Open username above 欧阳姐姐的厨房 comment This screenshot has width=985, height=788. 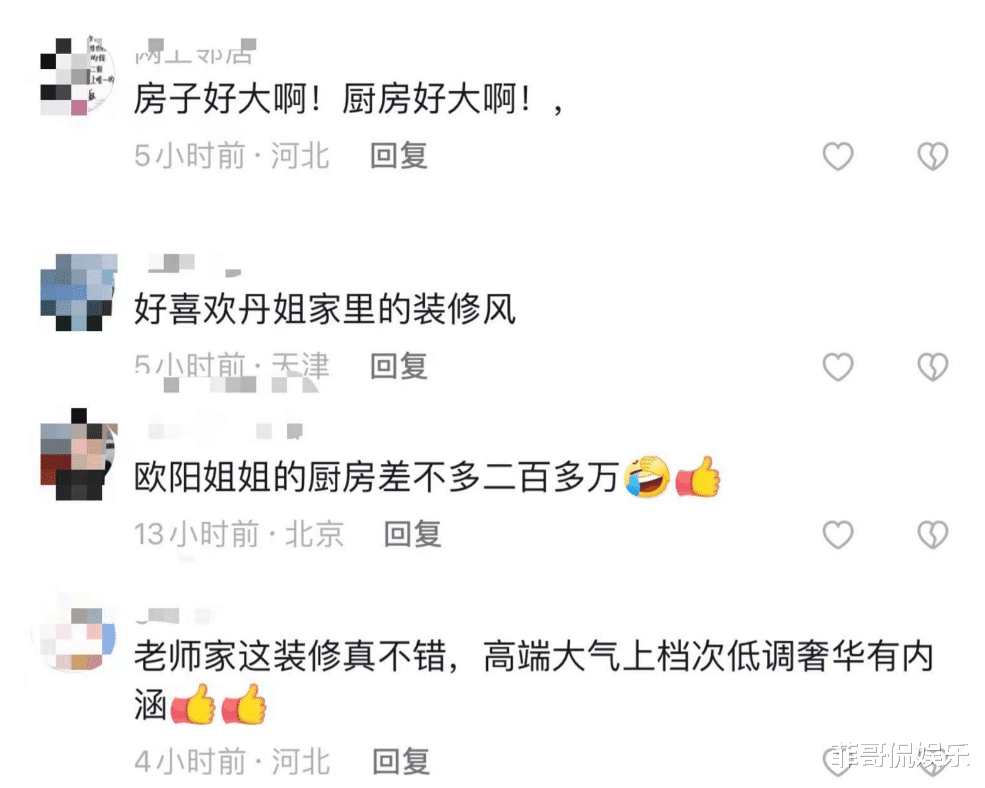click(x=226, y=431)
